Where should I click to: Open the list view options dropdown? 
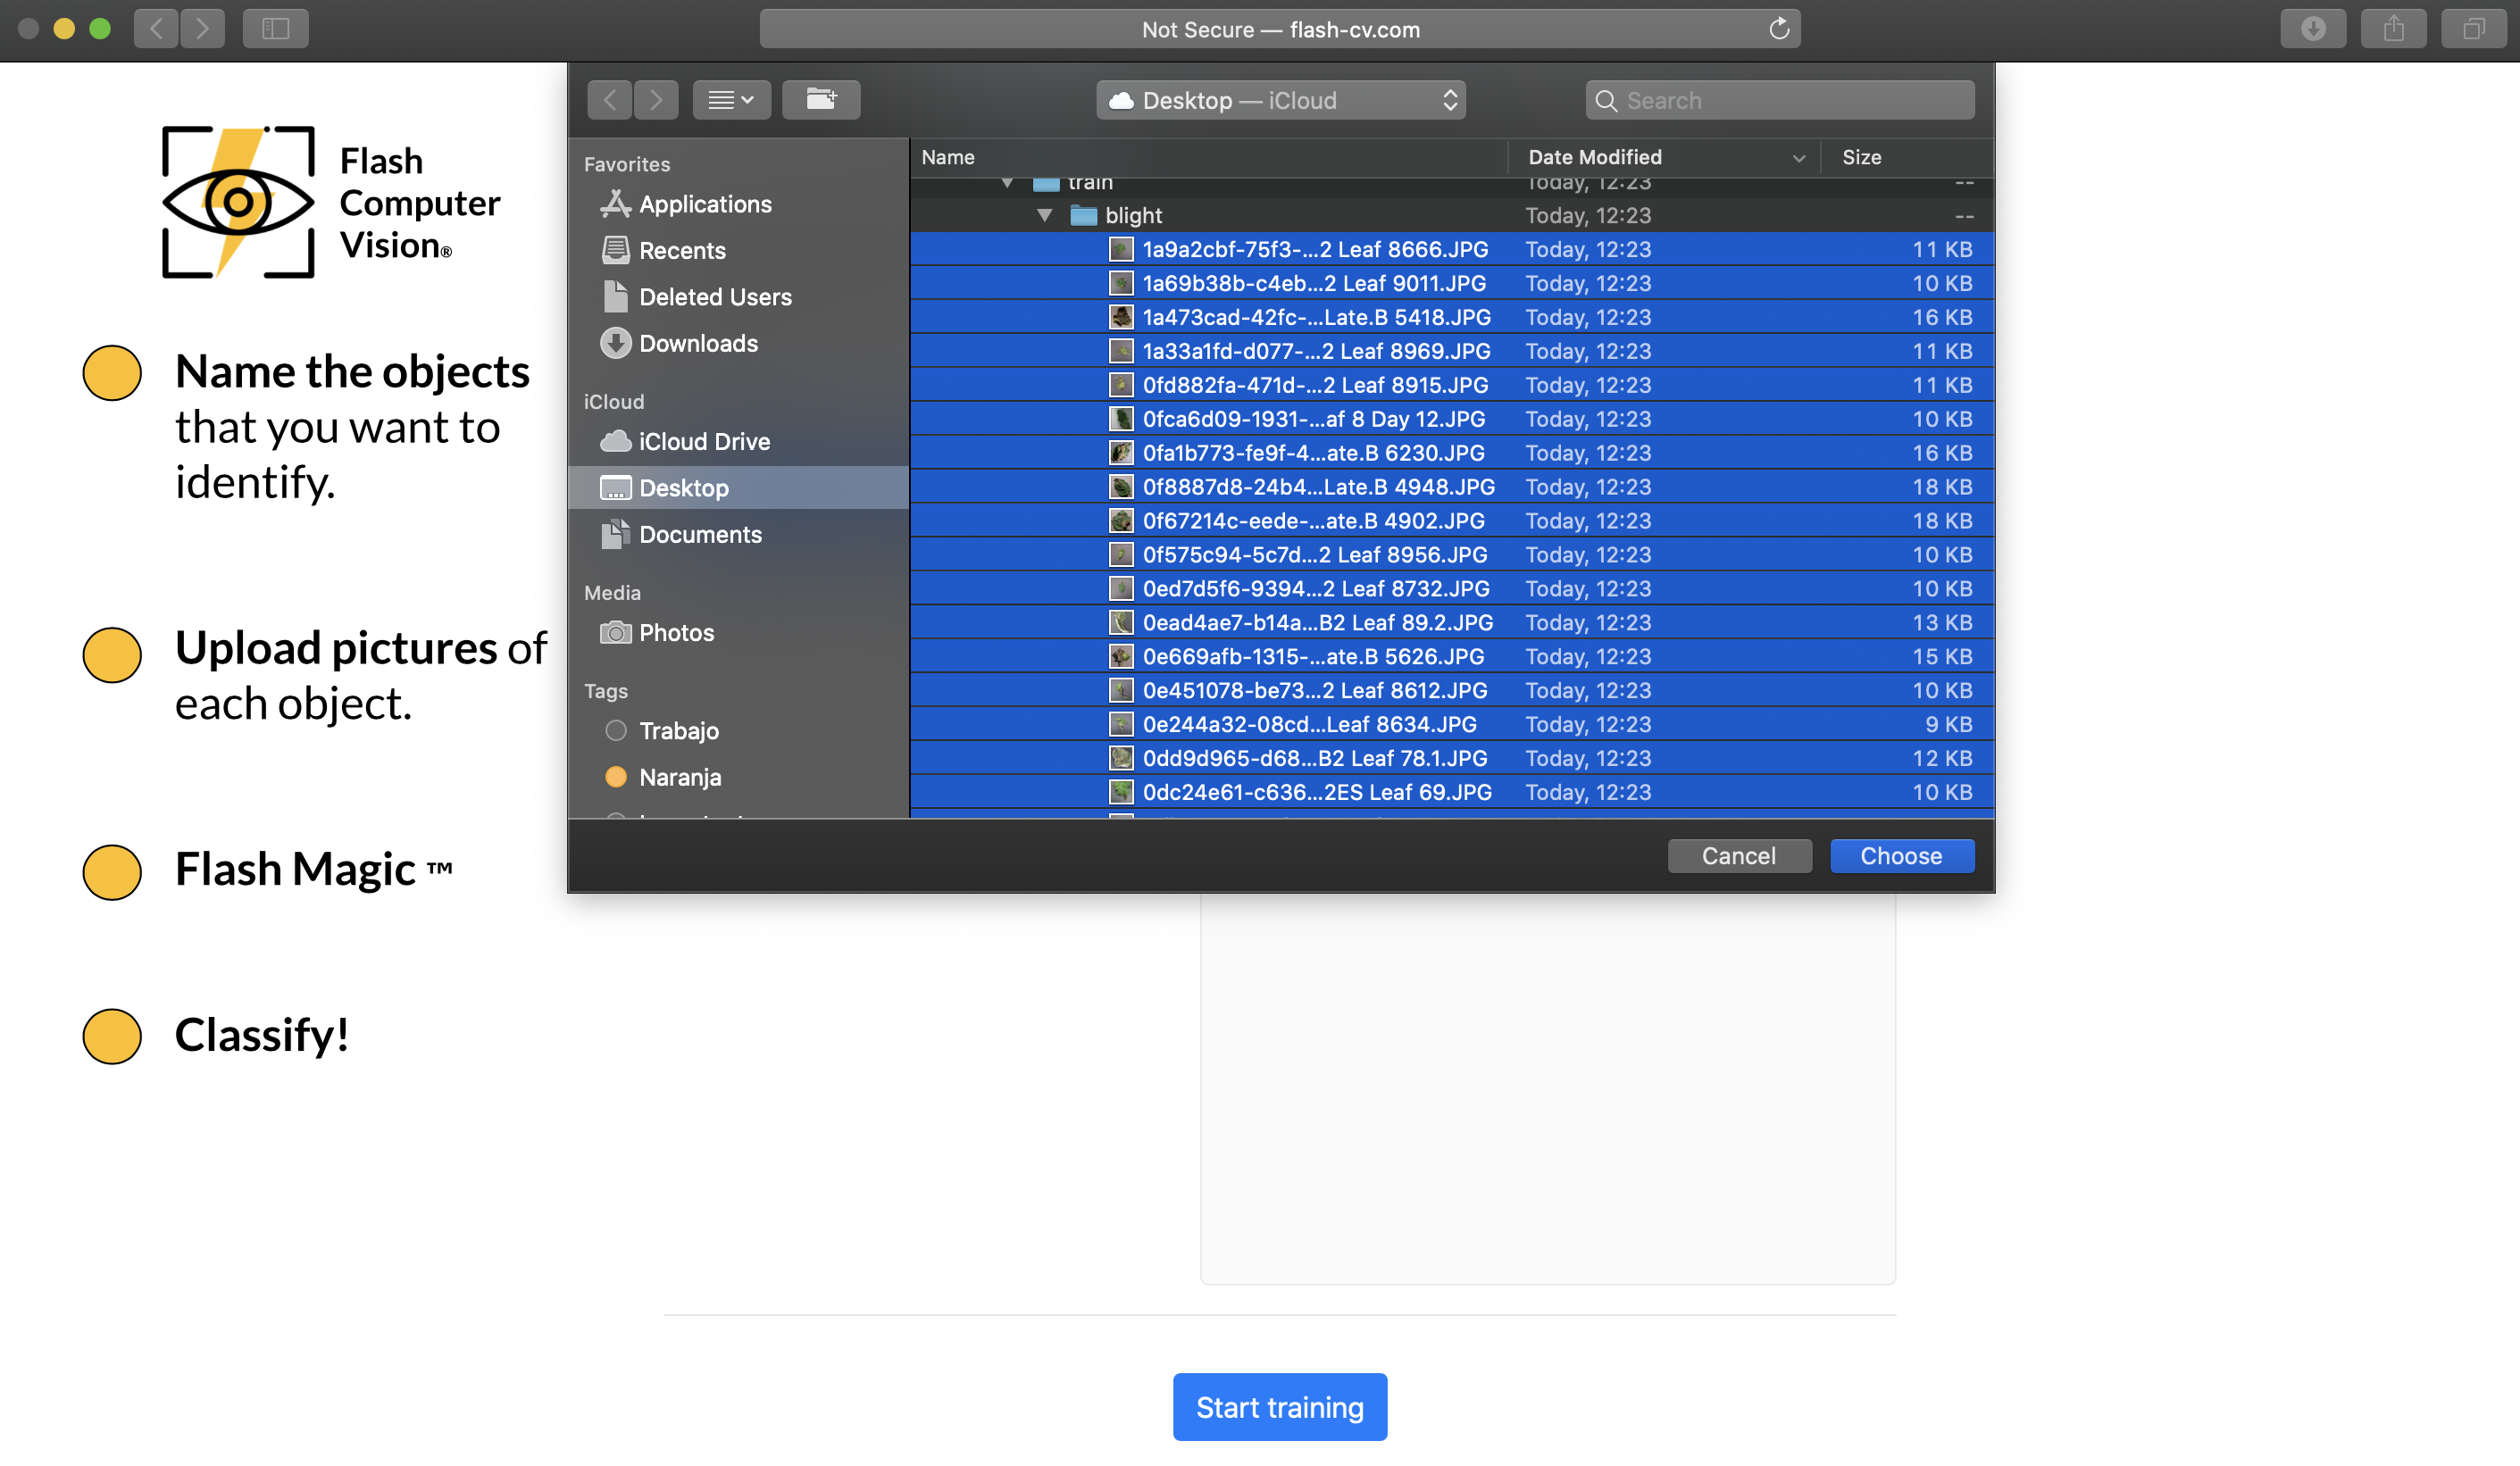click(x=731, y=100)
